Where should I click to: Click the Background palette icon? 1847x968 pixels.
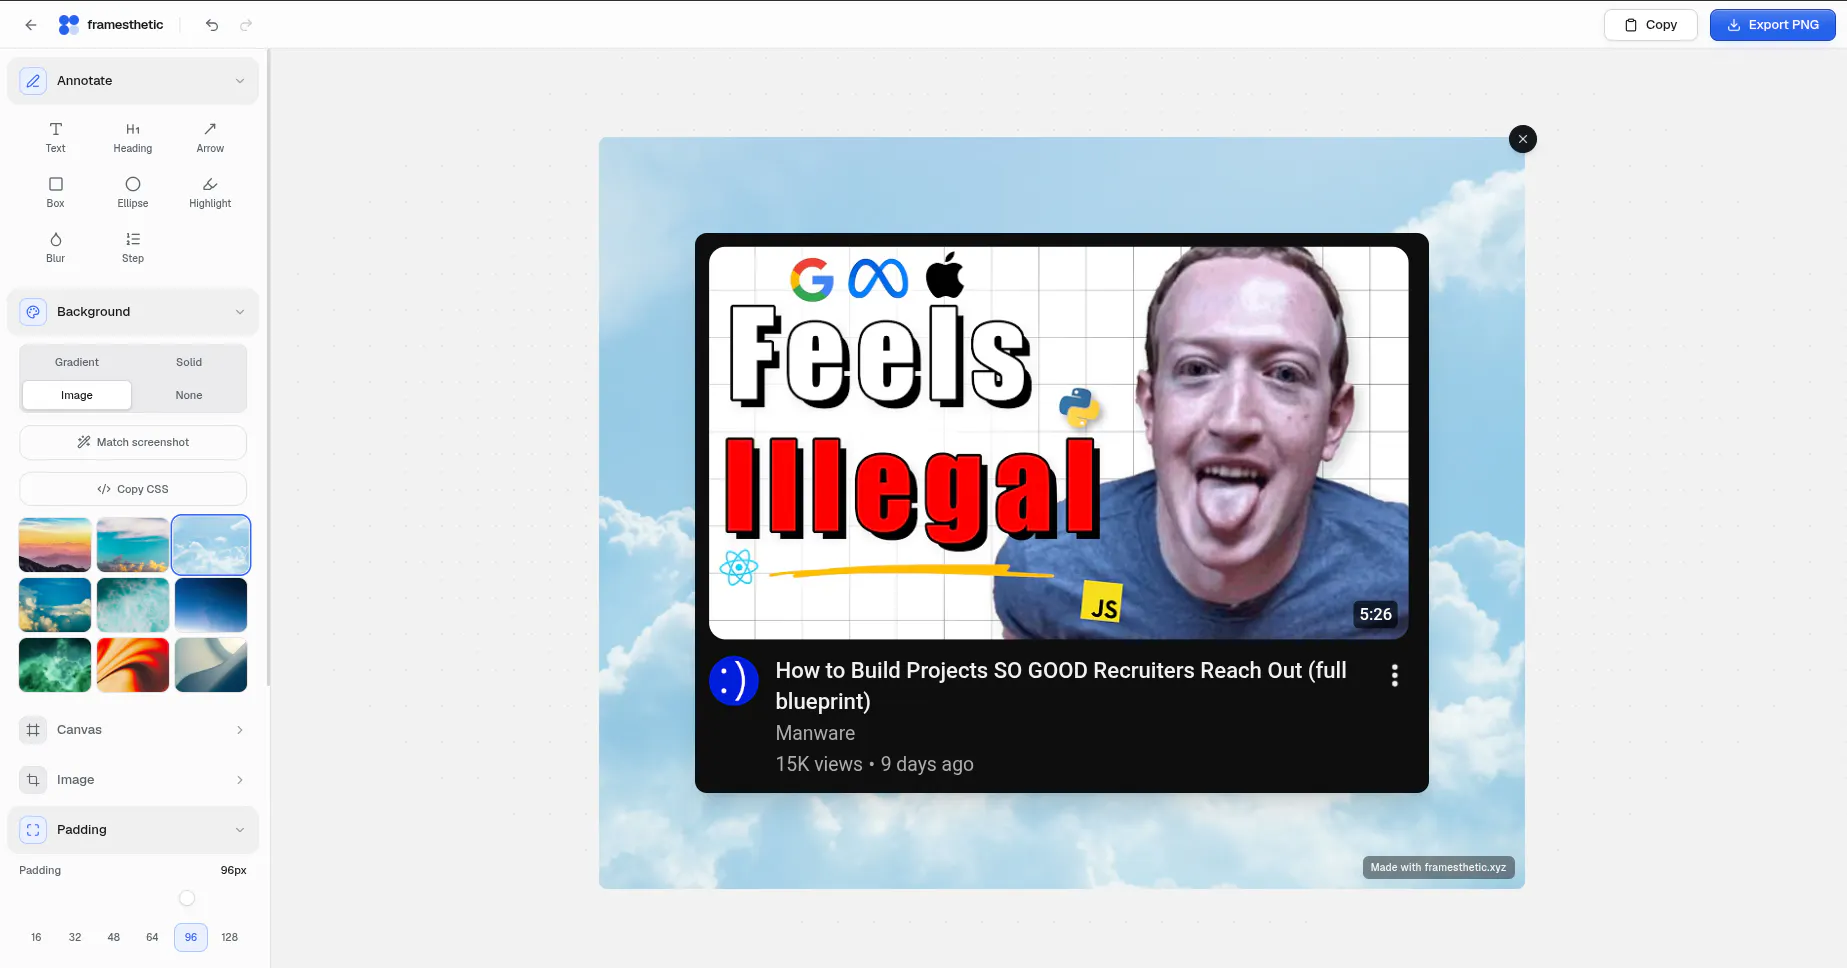coord(33,312)
